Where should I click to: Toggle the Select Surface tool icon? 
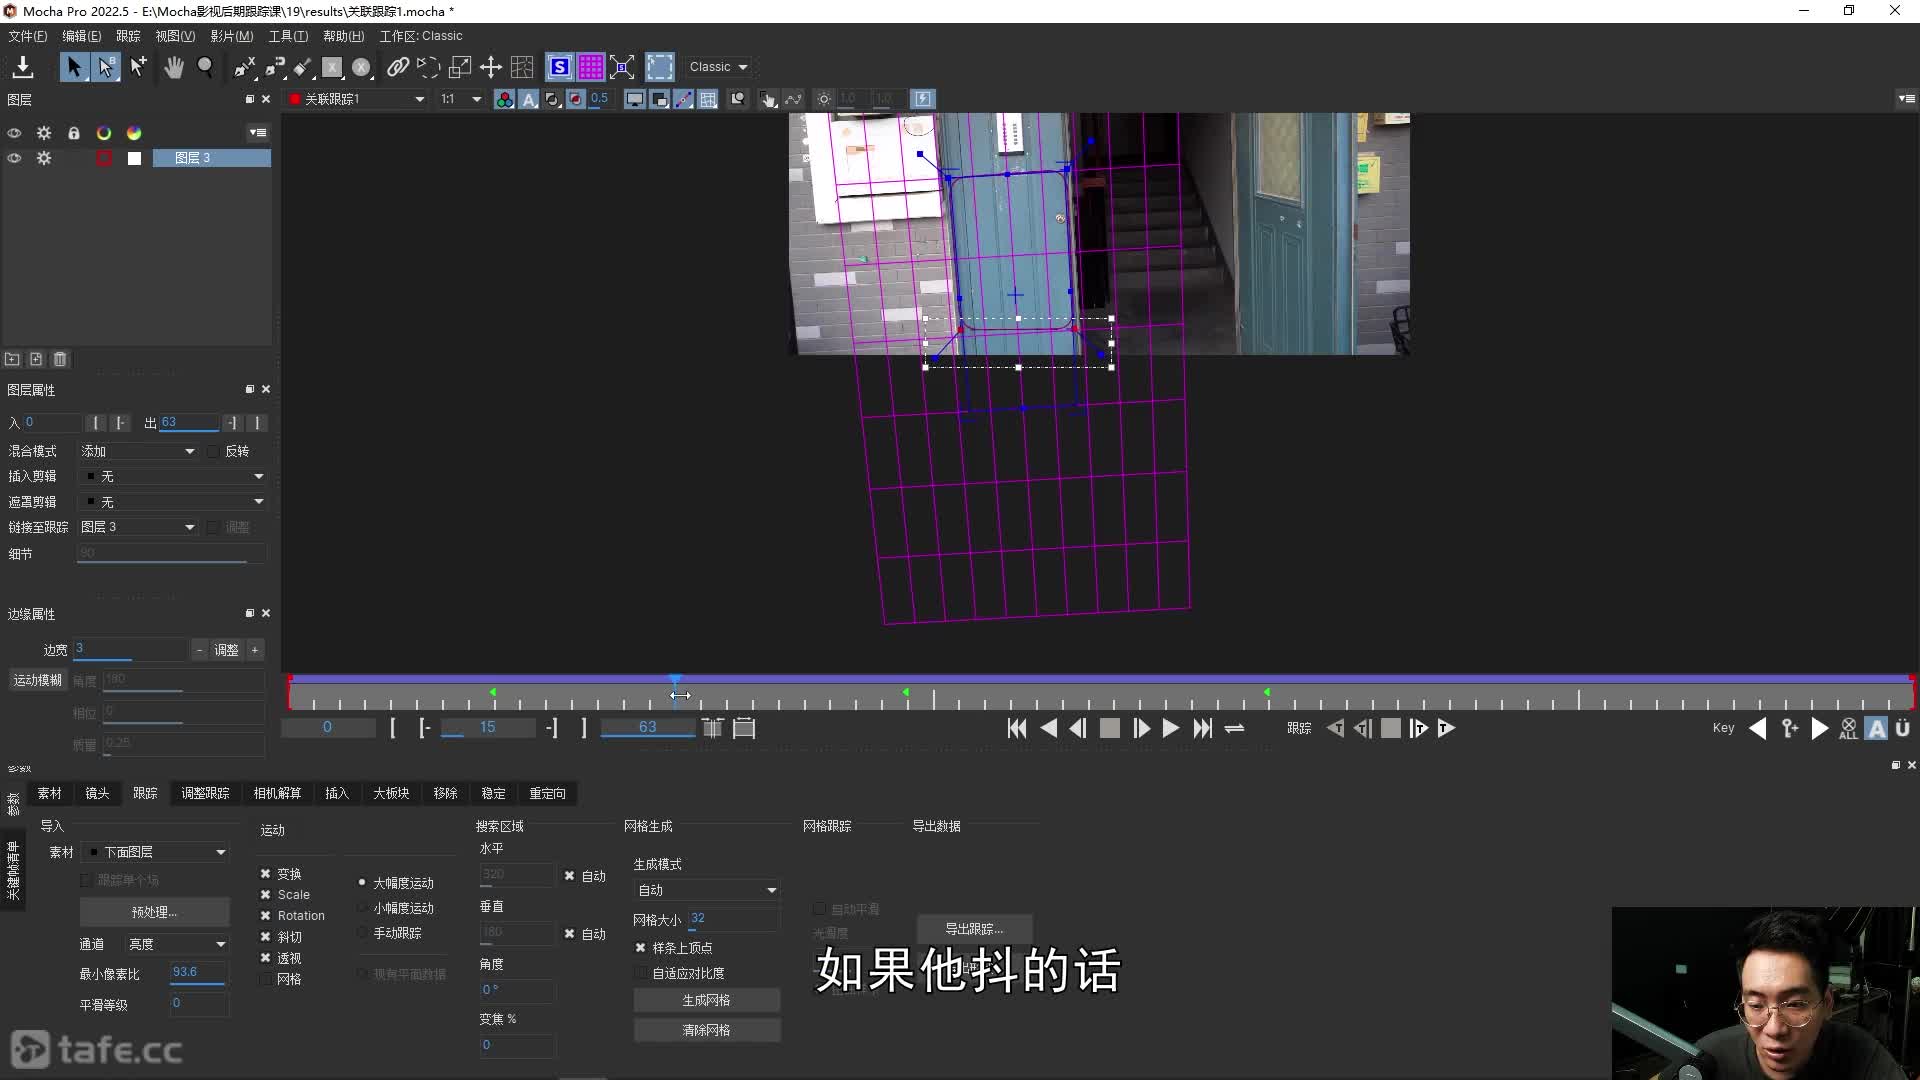pyautogui.click(x=660, y=67)
